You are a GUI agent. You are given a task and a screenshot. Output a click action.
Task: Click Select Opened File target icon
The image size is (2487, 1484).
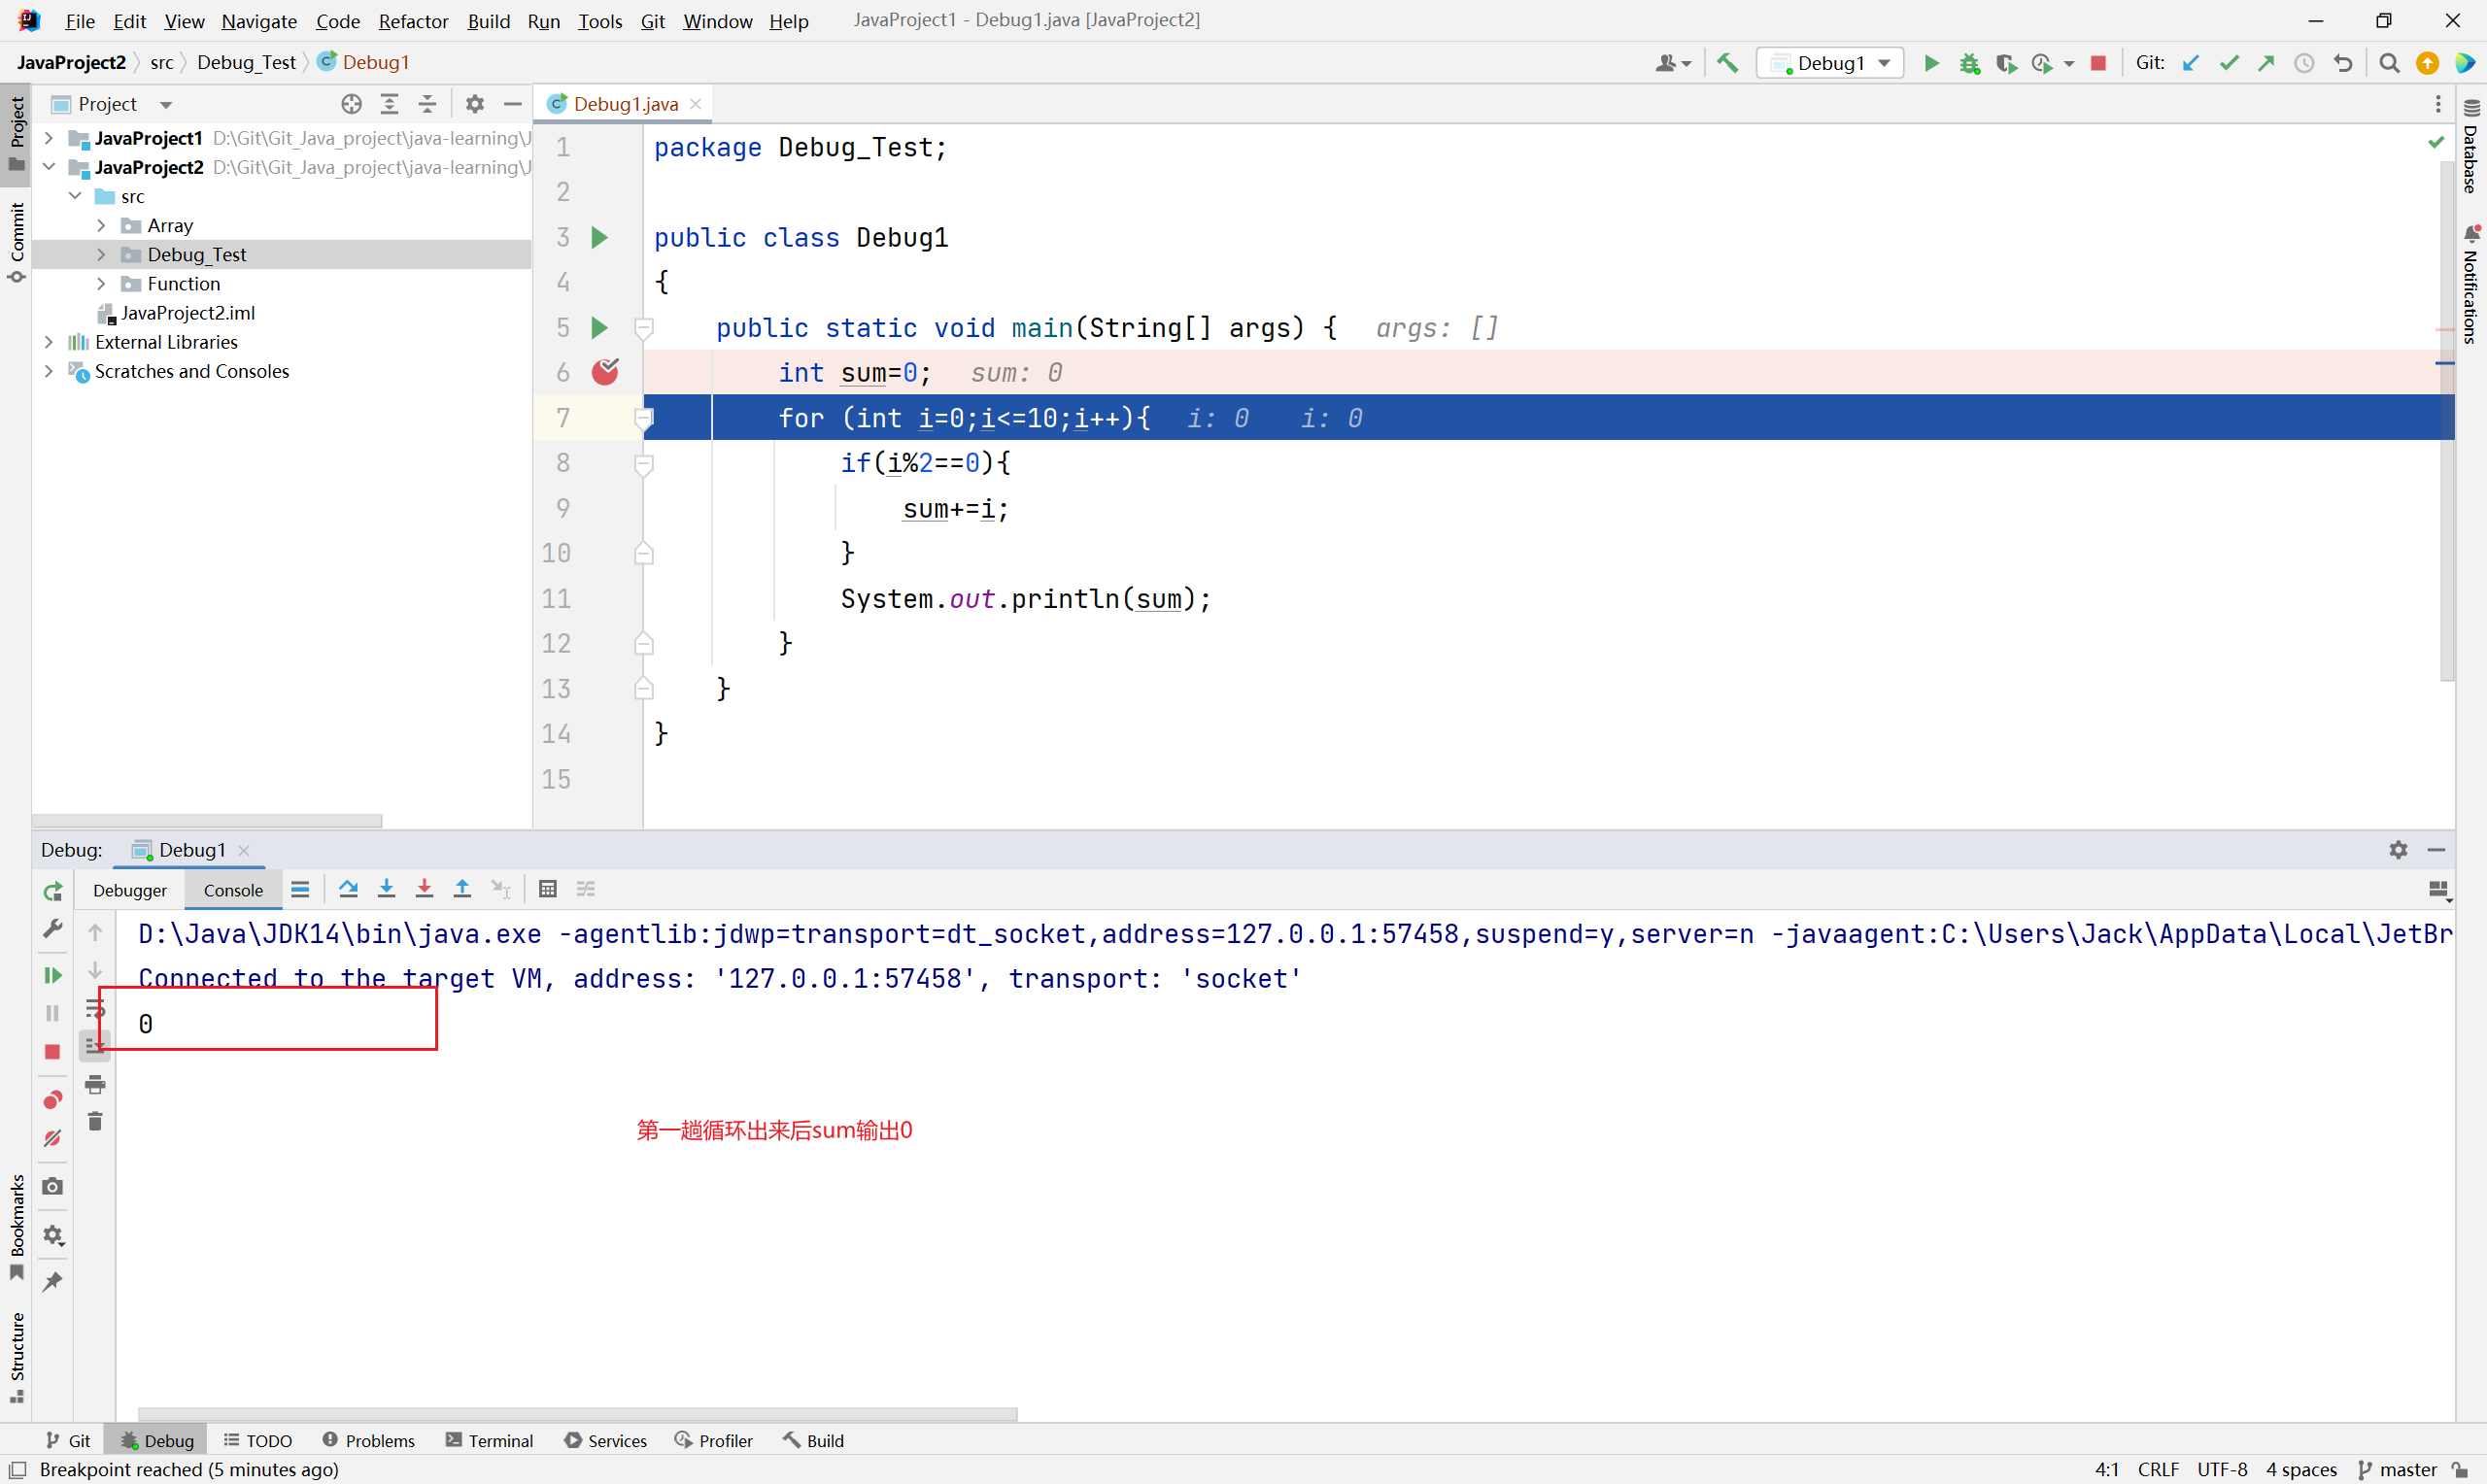(351, 104)
